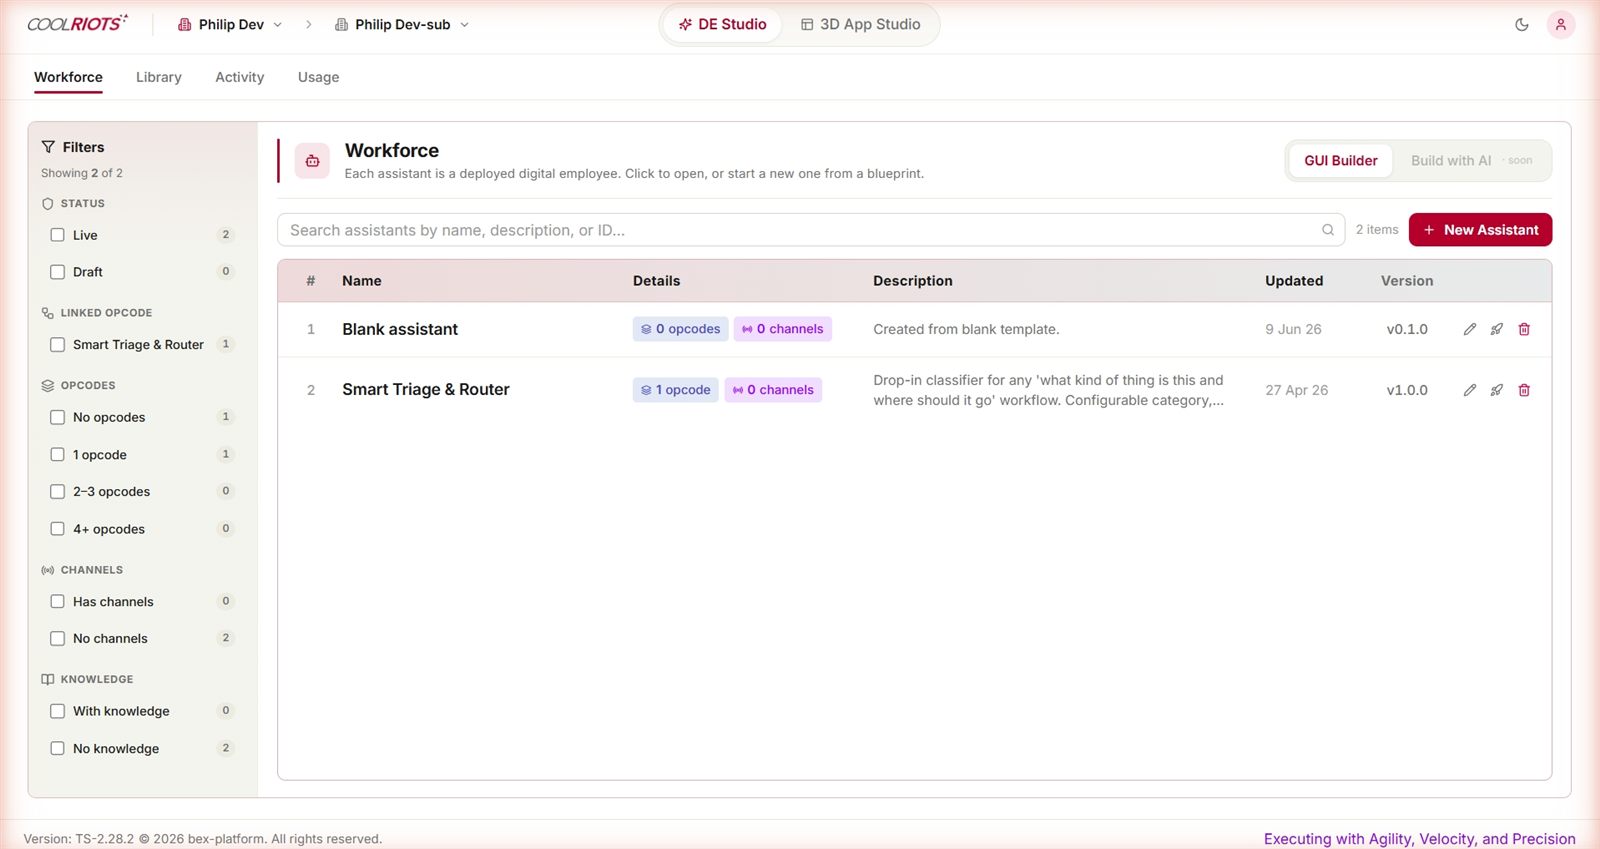Click the '1 opcode' badge on Smart Triage
Image resolution: width=1600 pixels, height=849 pixels.
coord(675,390)
